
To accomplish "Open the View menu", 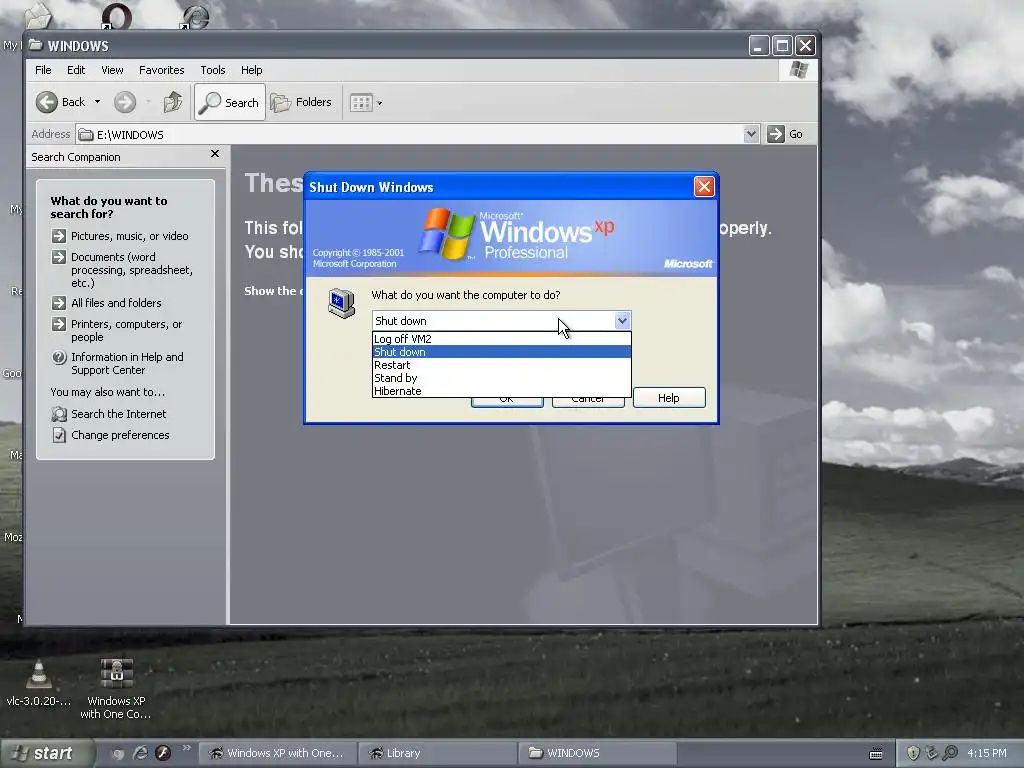I will [x=112, y=70].
